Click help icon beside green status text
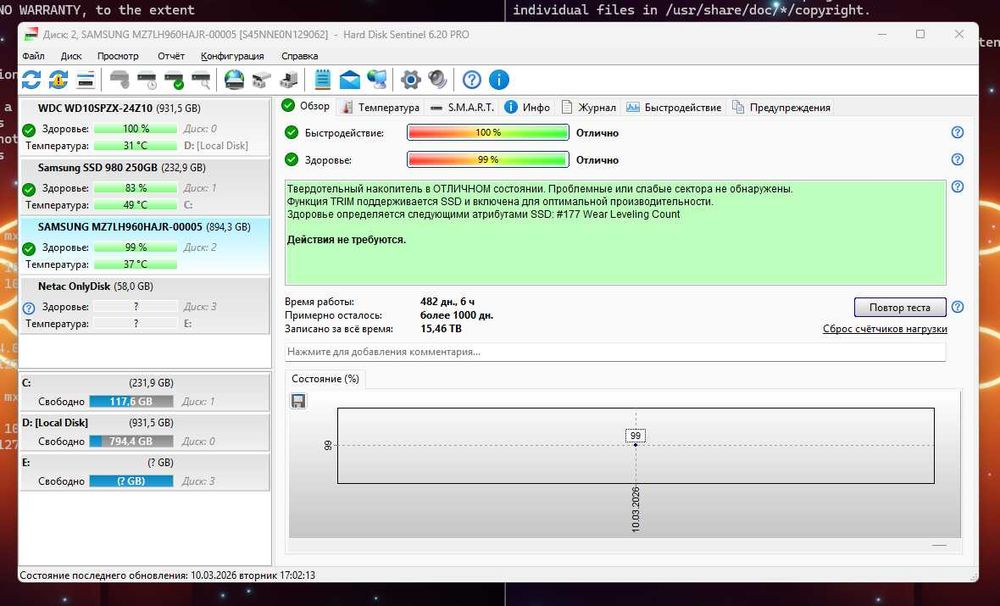 pyautogui.click(x=957, y=187)
